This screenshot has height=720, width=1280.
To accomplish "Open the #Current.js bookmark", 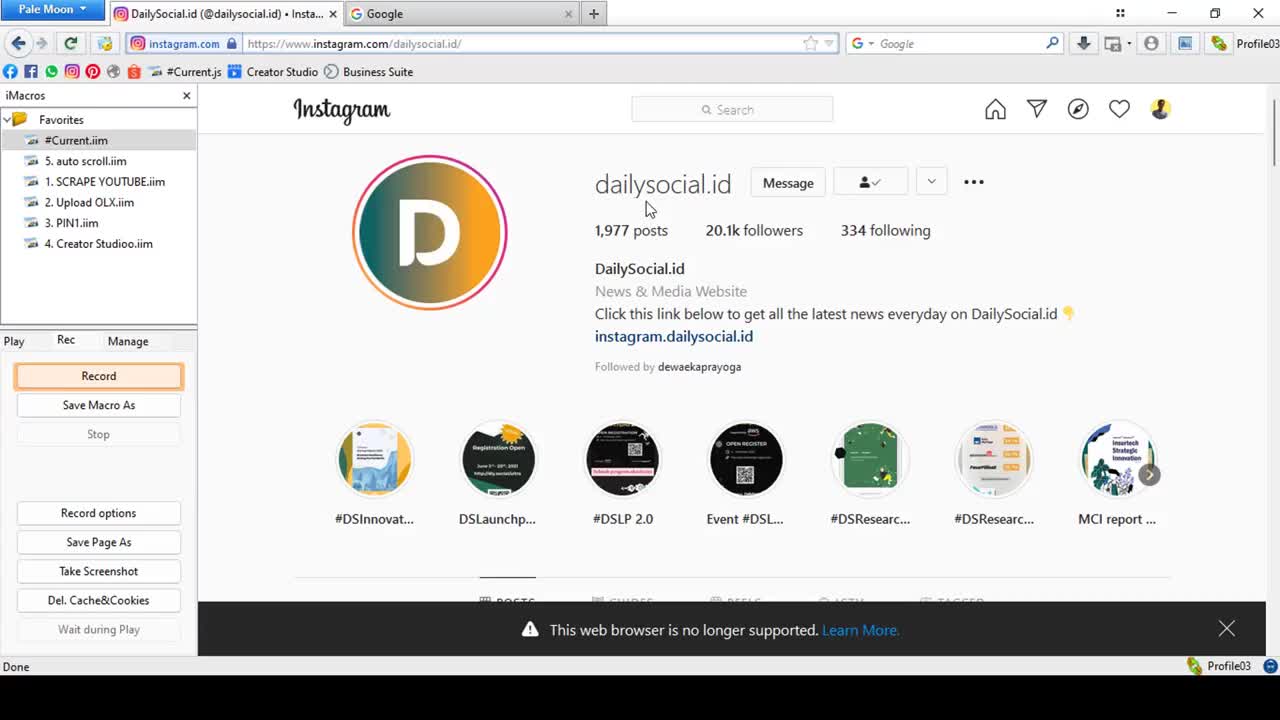I will (x=185, y=71).
